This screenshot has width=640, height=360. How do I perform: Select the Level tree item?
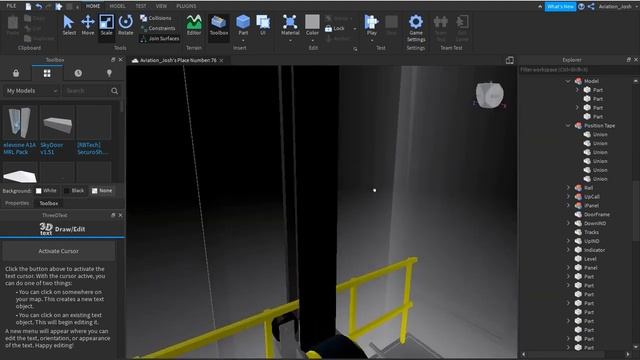[590, 259]
